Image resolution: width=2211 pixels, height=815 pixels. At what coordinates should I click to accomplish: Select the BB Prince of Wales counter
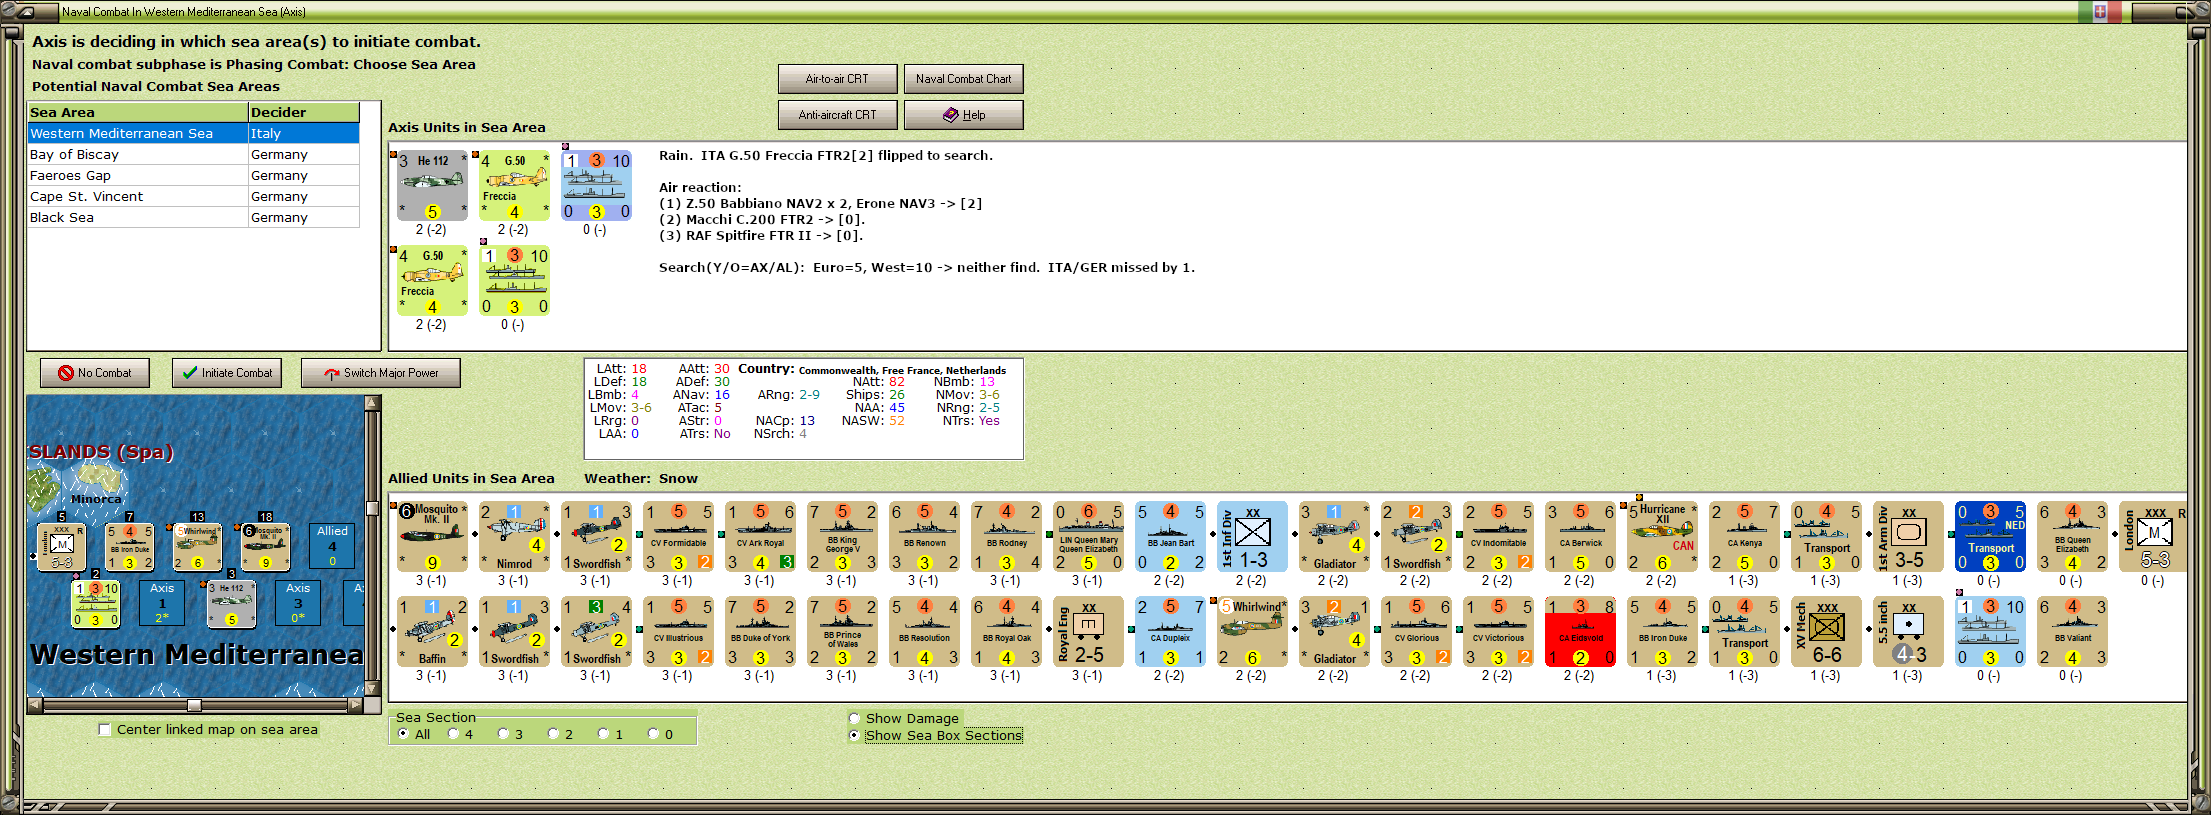point(842,631)
